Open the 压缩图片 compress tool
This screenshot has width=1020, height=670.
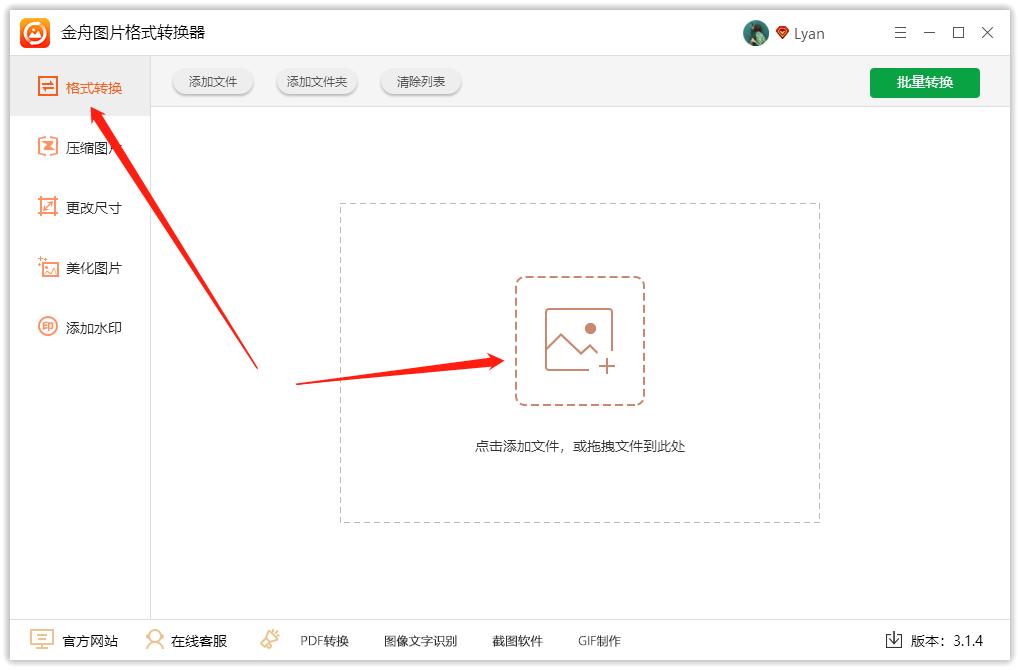[x=80, y=148]
